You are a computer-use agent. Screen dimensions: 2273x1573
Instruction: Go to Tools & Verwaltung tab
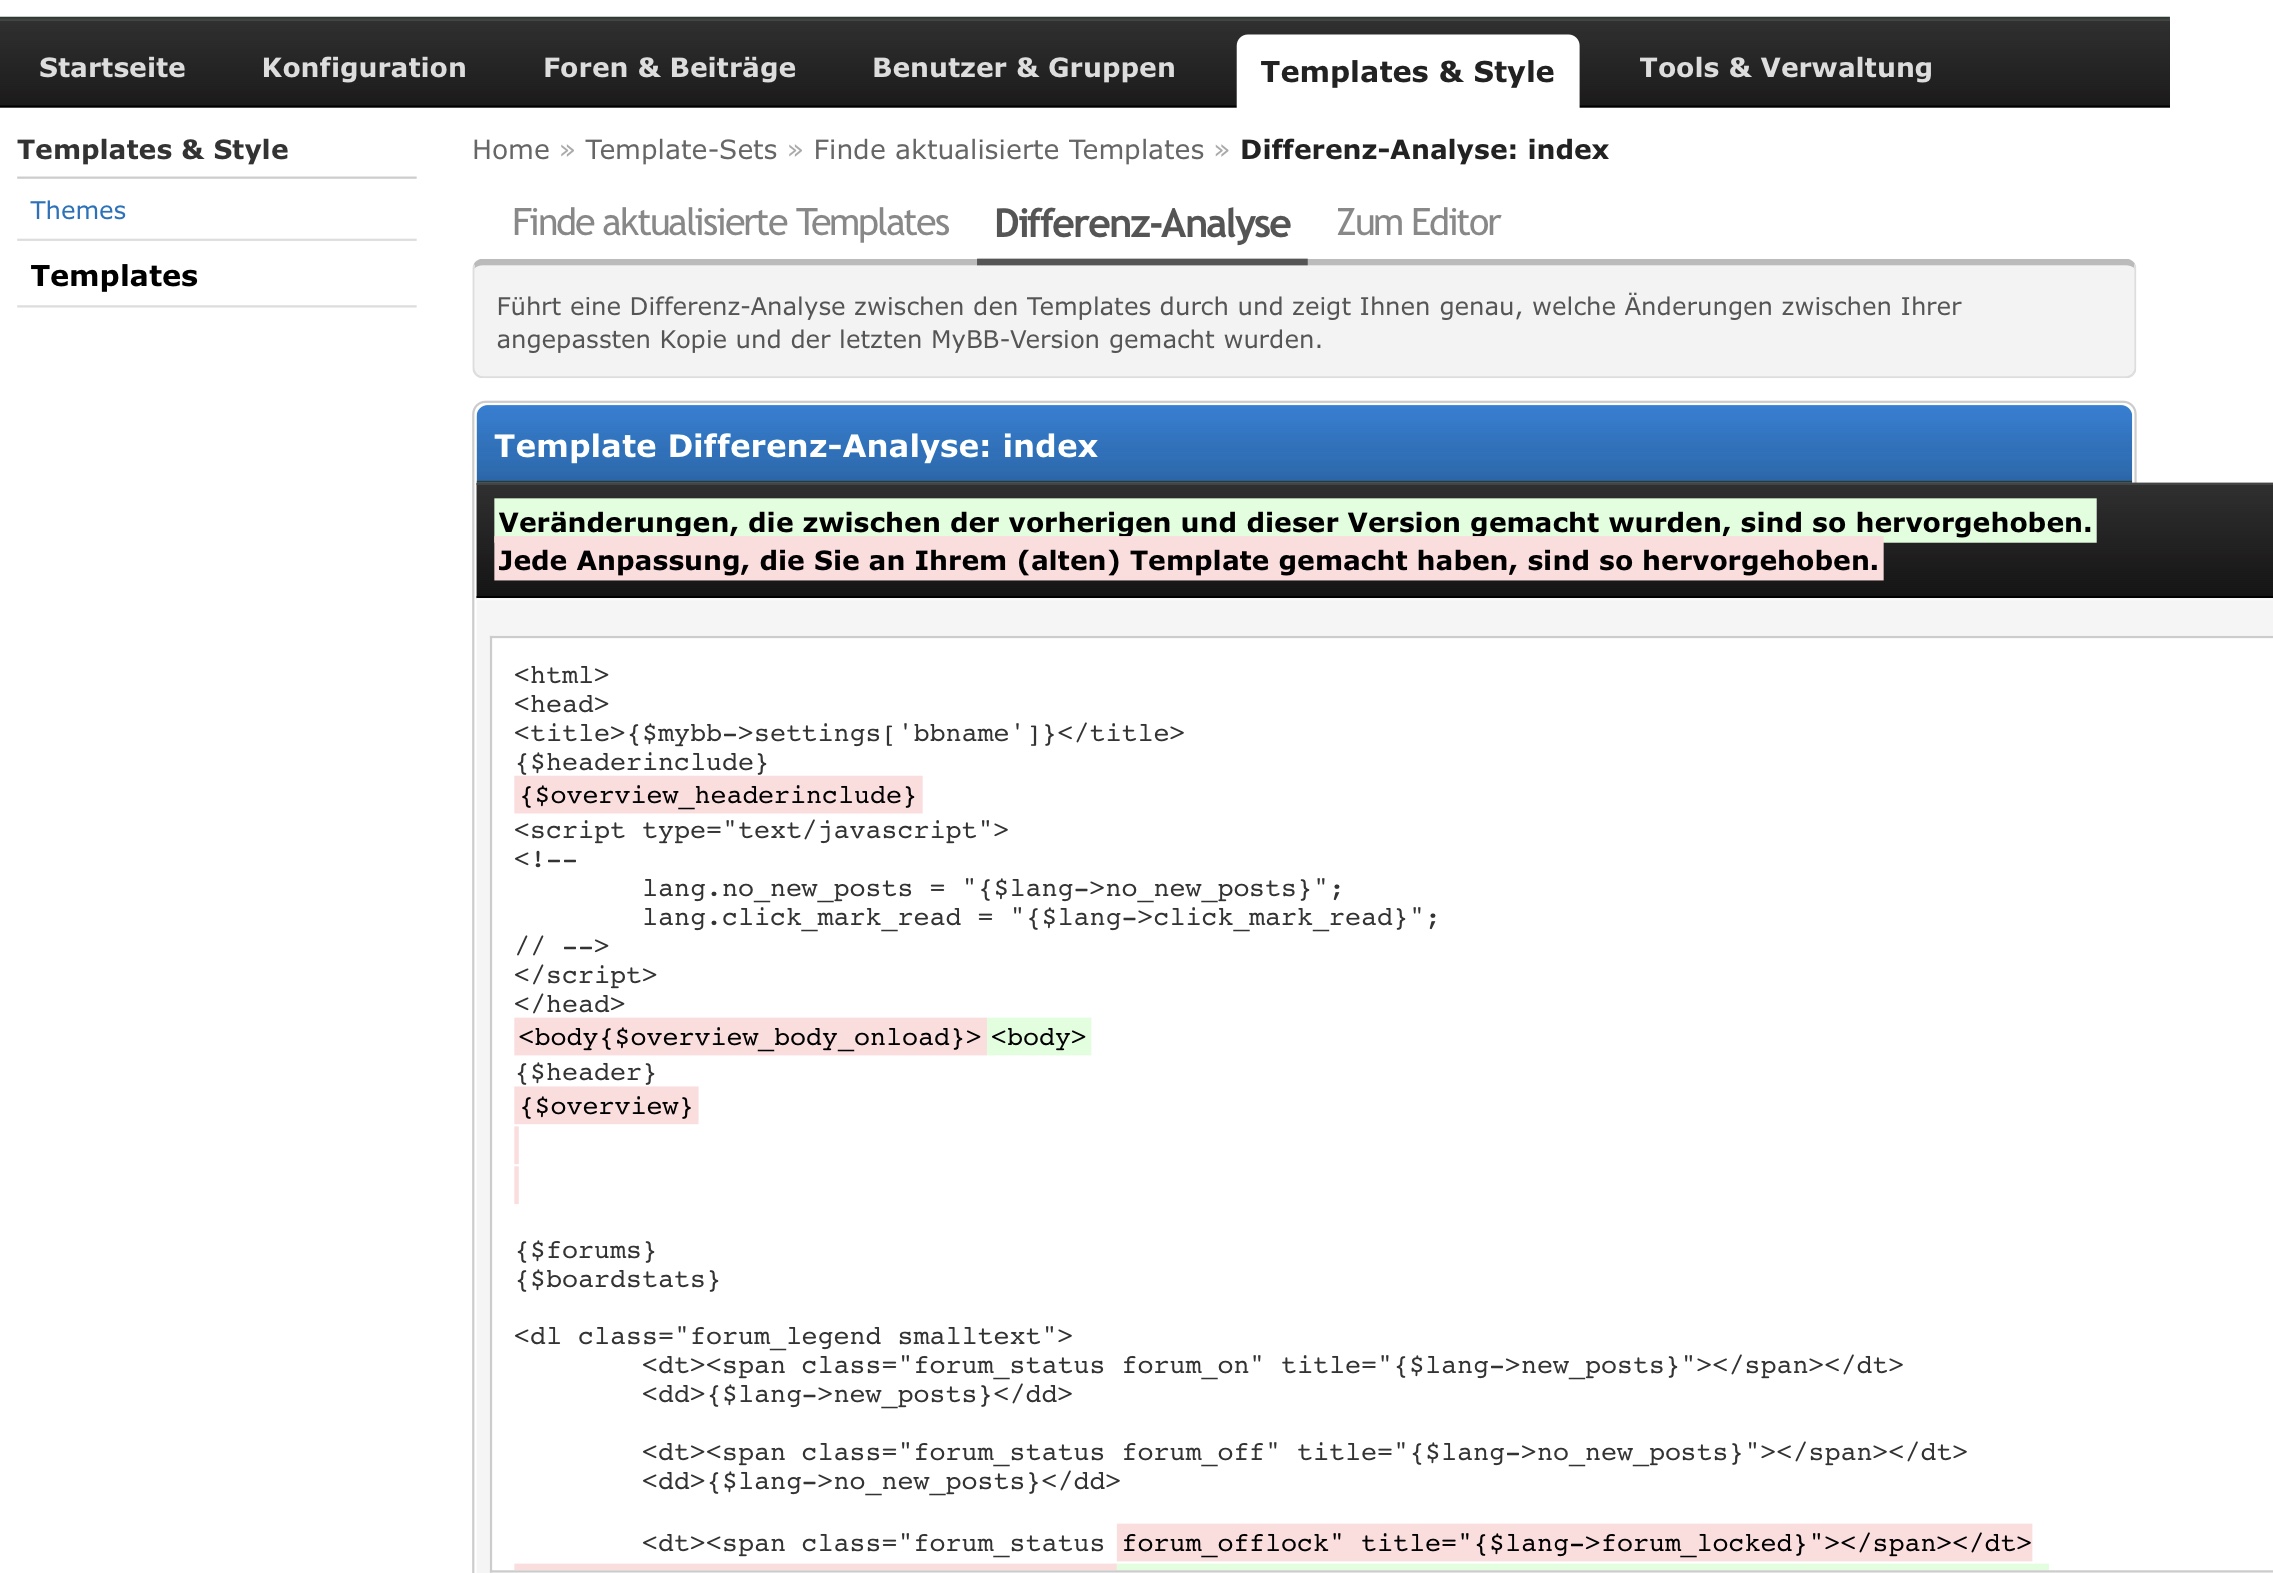pos(1785,68)
